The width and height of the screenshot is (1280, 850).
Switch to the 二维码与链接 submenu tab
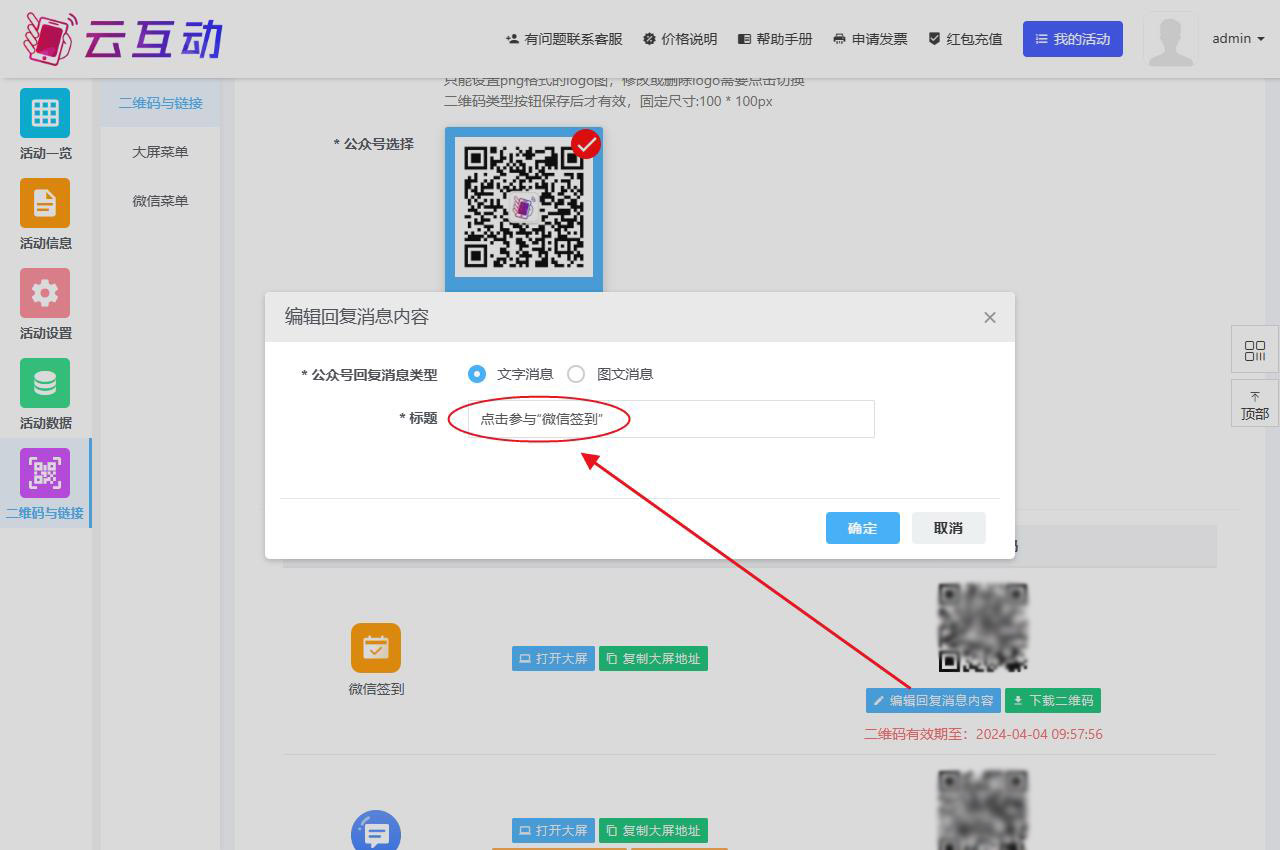point(160,103)
